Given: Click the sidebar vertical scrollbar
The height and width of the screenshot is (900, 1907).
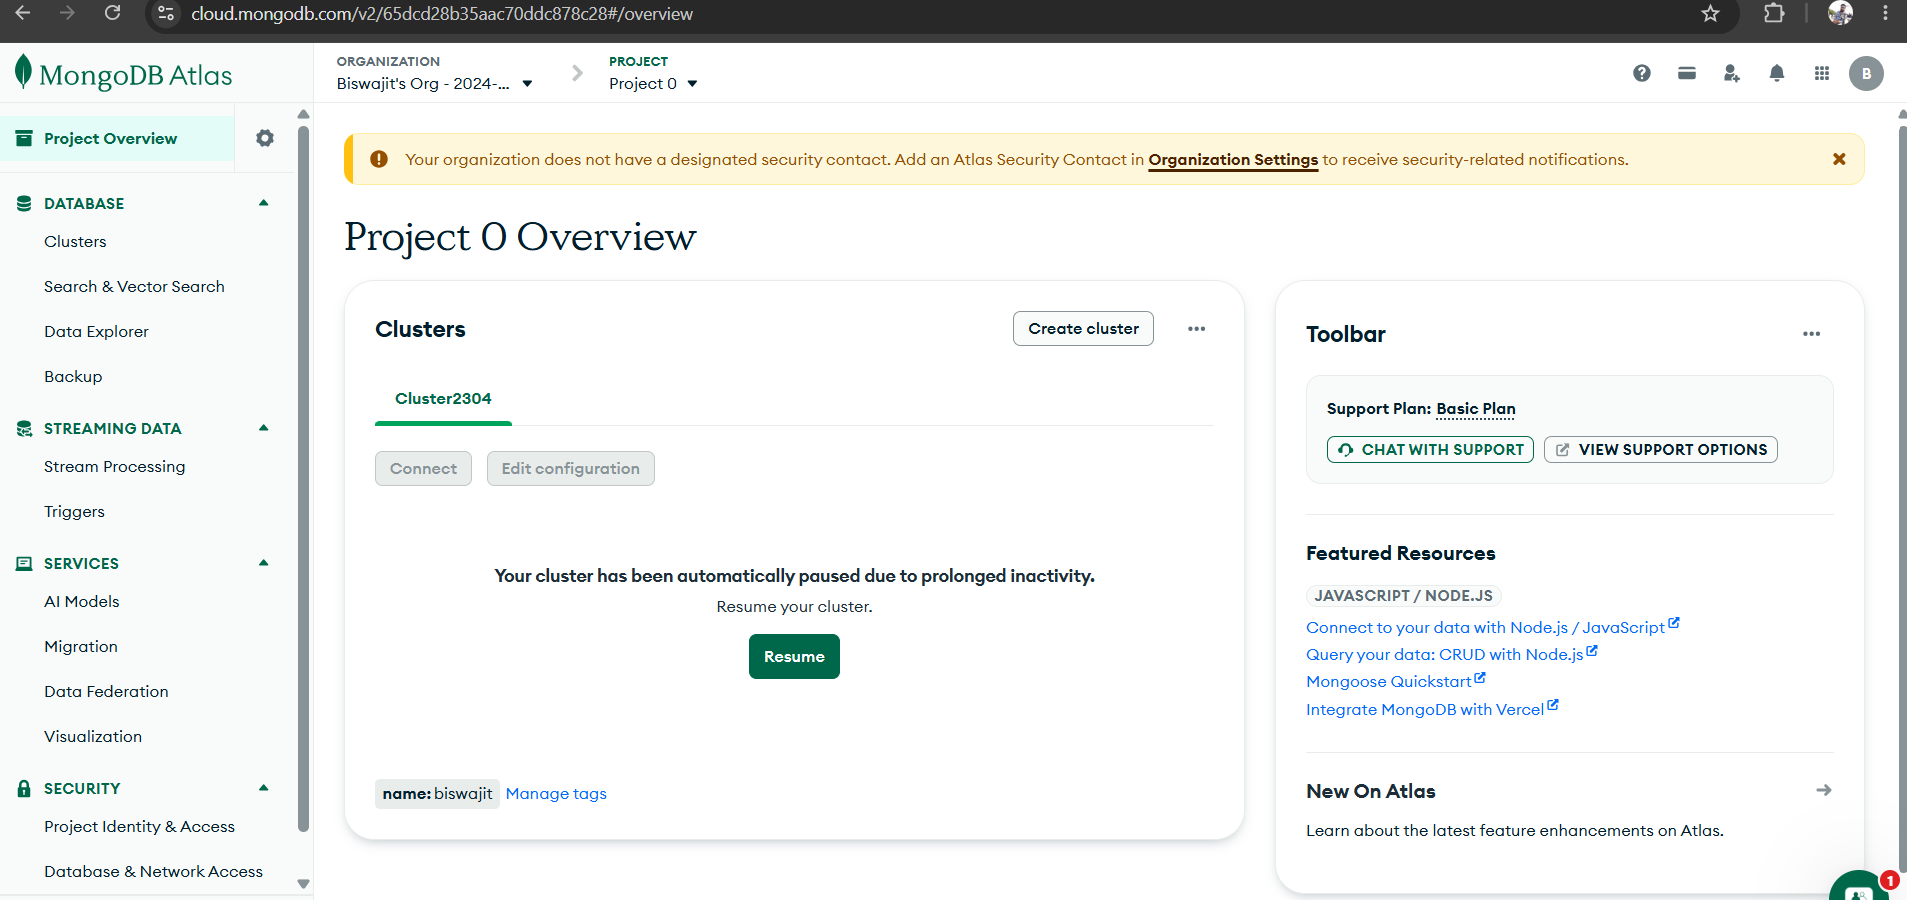Looking at the screenshot, I should point(303,478).
